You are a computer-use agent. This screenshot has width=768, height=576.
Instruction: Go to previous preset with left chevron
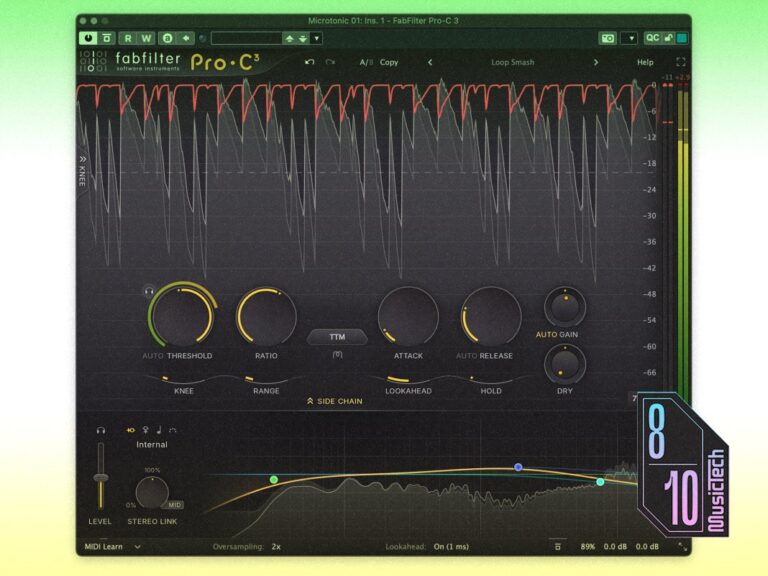(x=430, y=62)
